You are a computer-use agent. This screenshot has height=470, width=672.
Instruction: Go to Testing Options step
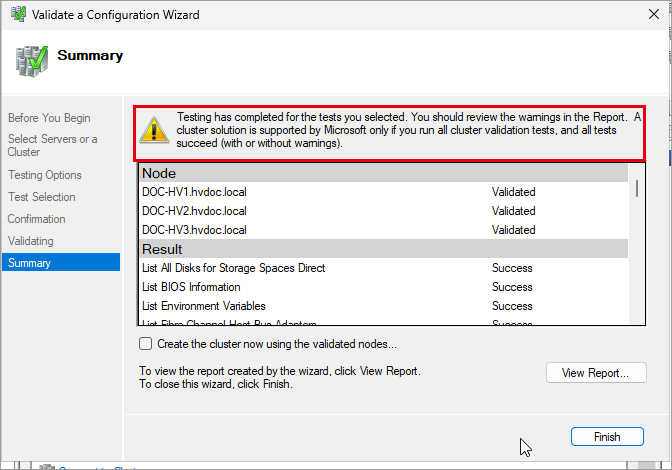coord(45,175)
